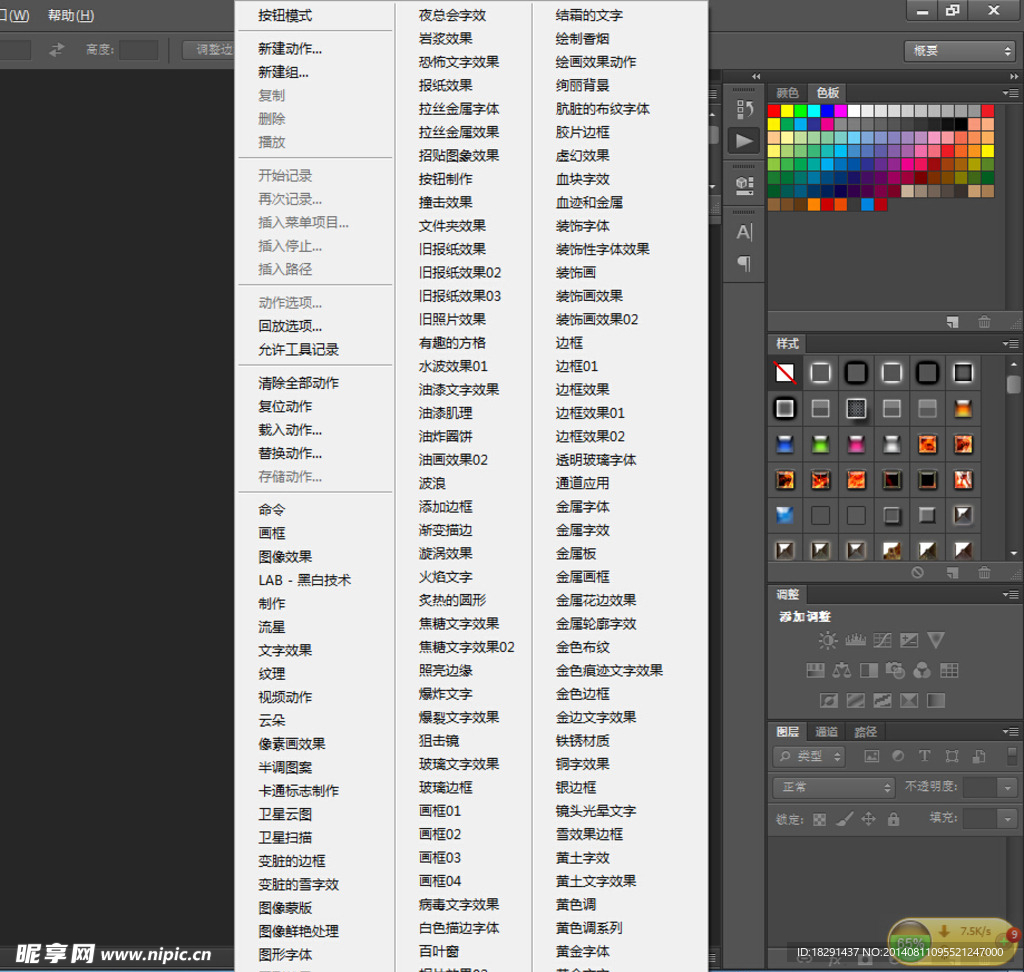Add a Gradient Map adjustment
Screen dimensions: 1024x972
coord(935,701)
